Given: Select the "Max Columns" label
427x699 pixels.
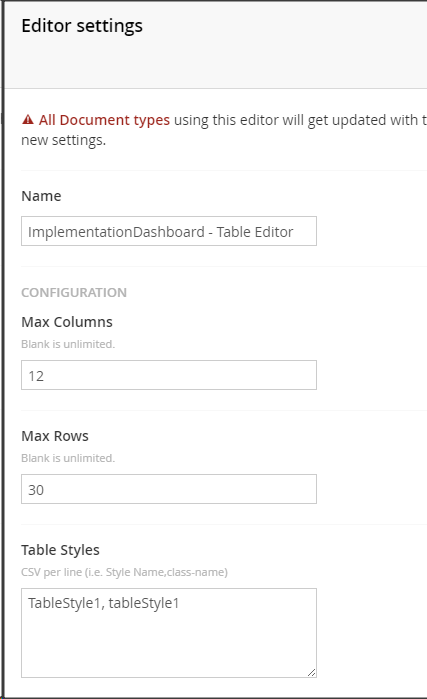Looking at the screenshot, I should (67, 322).
